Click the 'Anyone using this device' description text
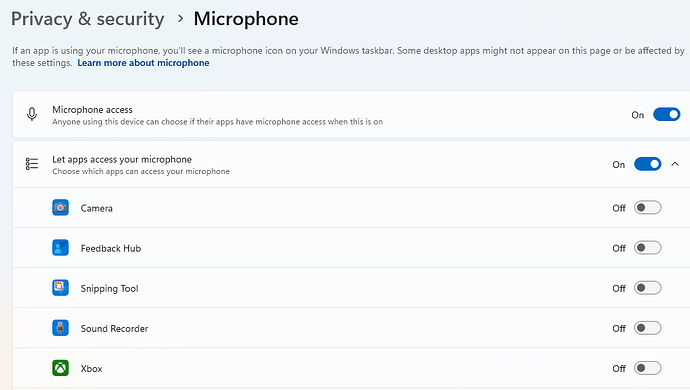This screenshot has width=690, height=390. (x=217, y=121)
